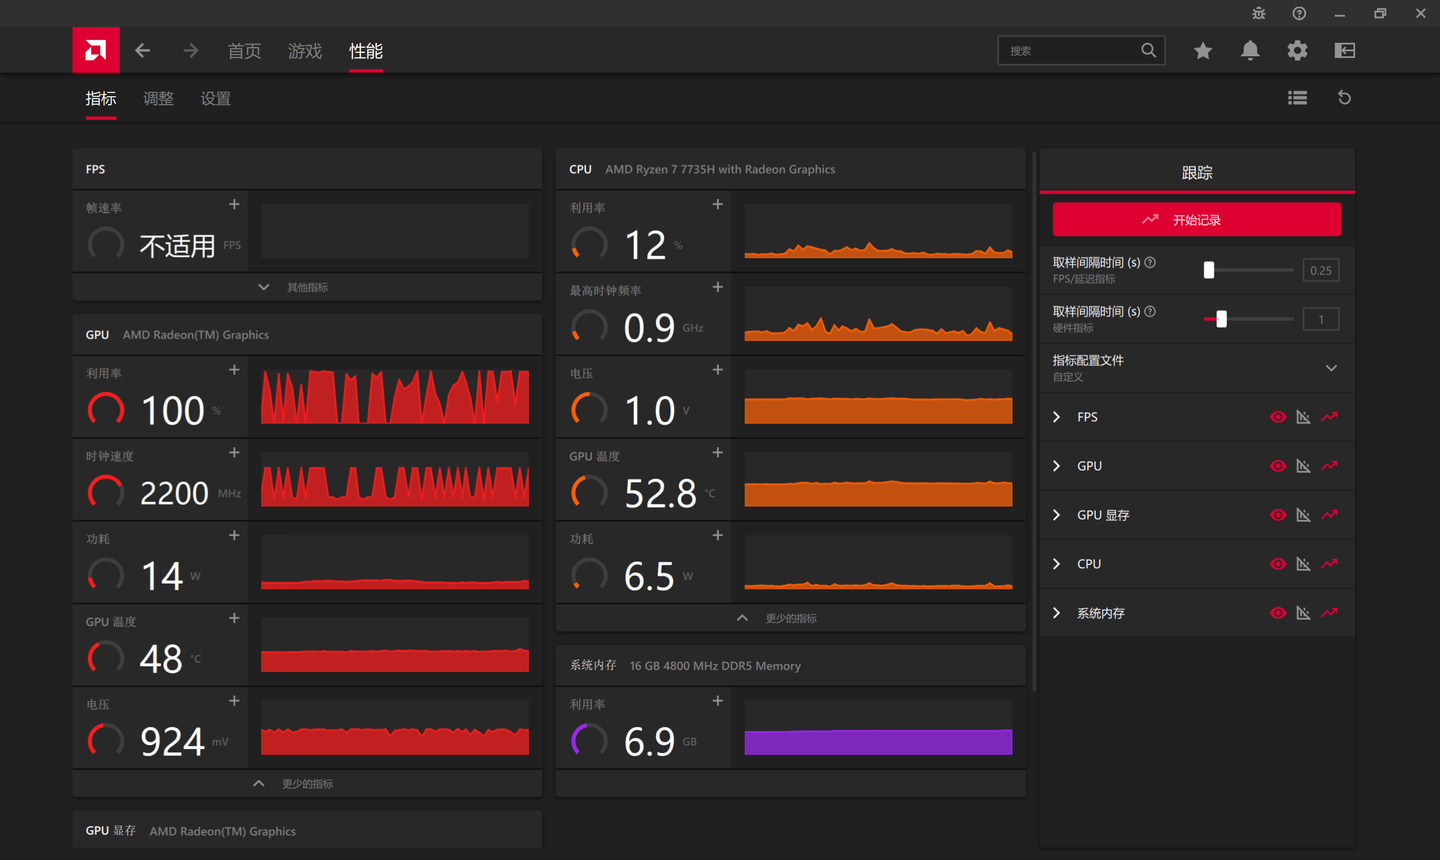The width and height of the screenshot is (1440, 860).
Task: Switch to the 设置 sub-tab
Action: tap(215, 98)
